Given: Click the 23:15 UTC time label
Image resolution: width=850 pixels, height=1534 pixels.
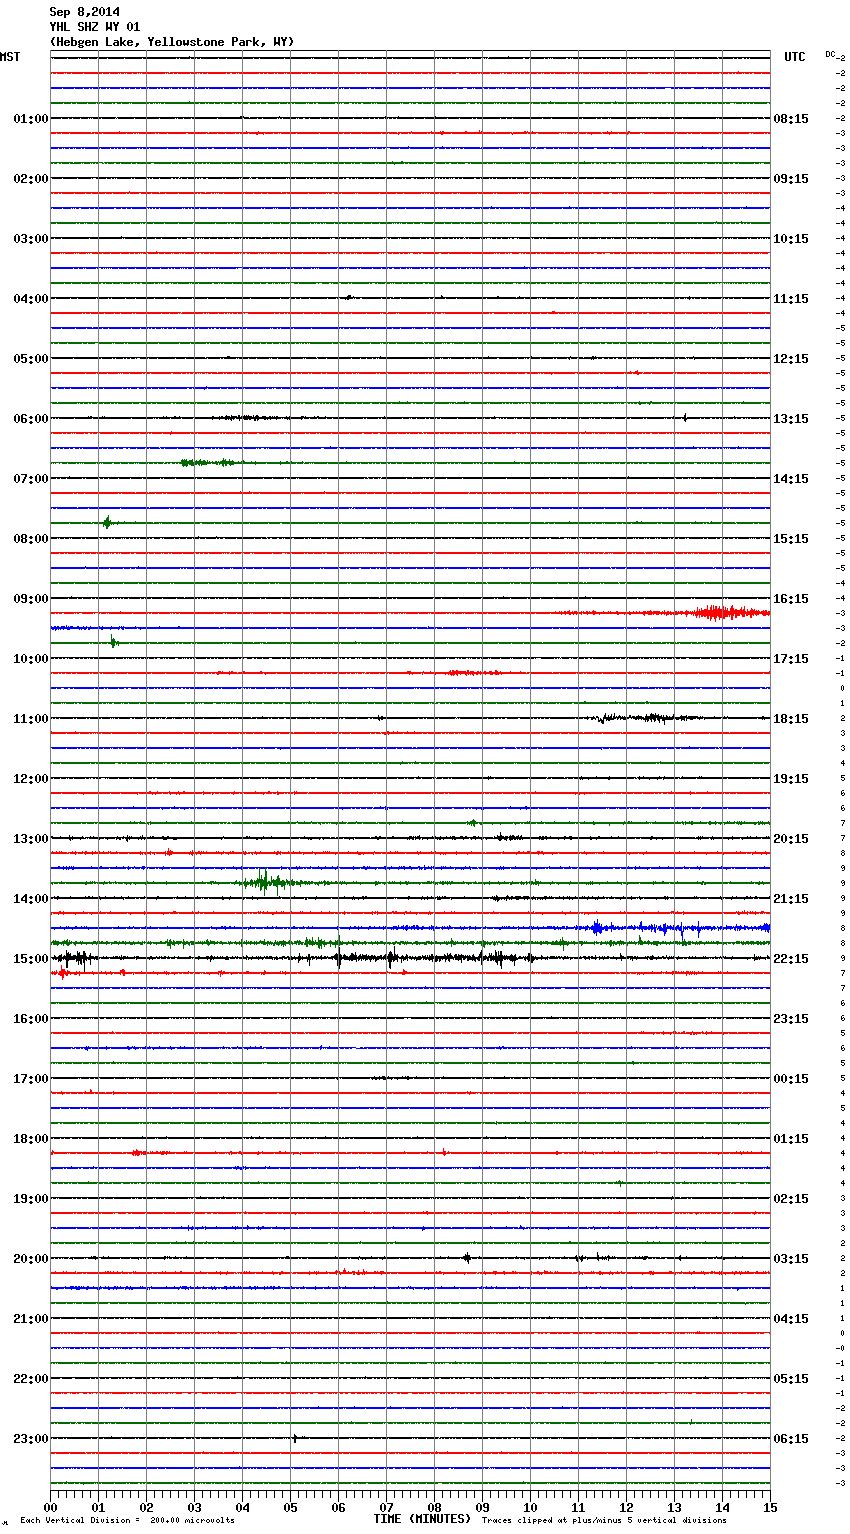Looking at the screenshot, I should [791, 1019].
